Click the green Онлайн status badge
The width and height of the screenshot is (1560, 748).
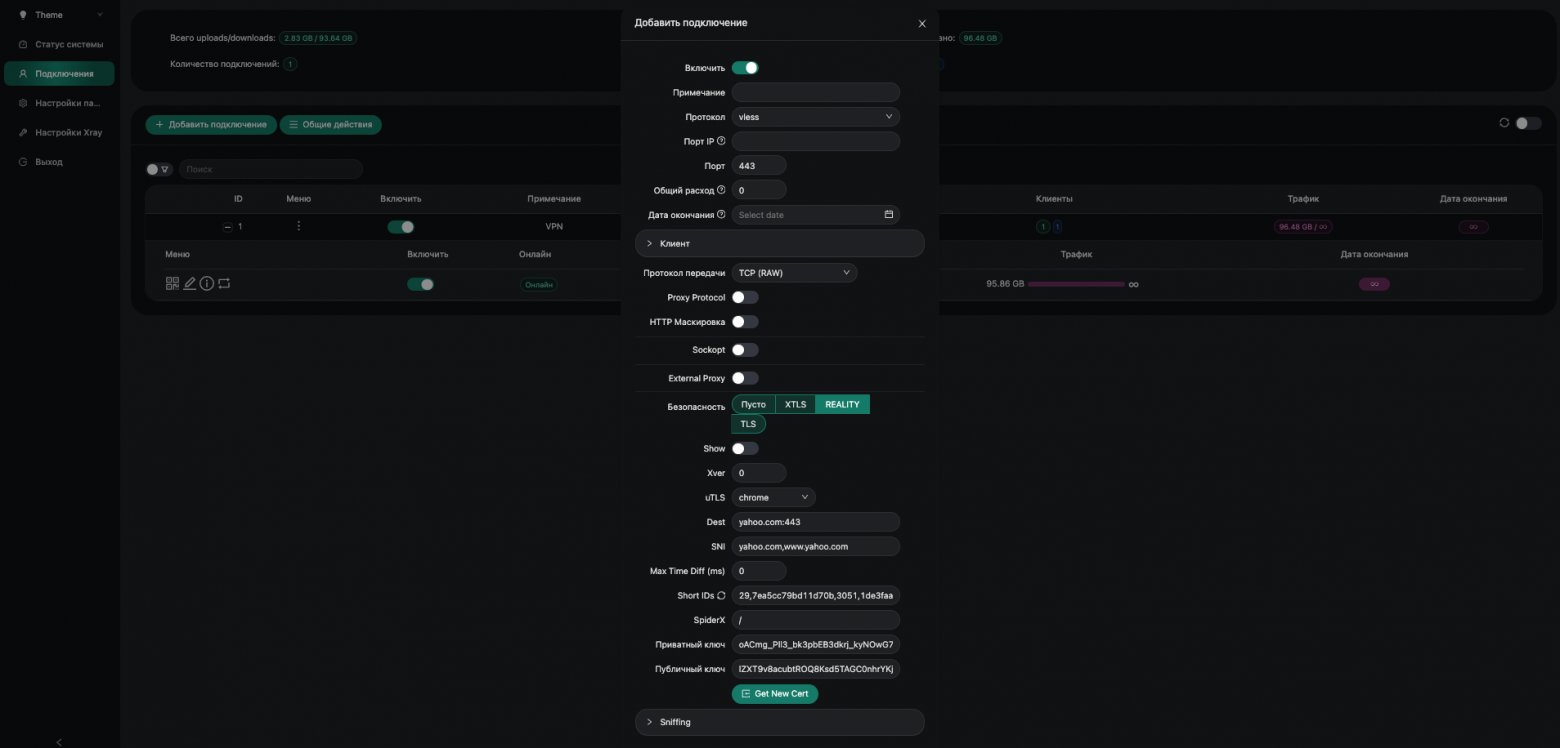539,284
